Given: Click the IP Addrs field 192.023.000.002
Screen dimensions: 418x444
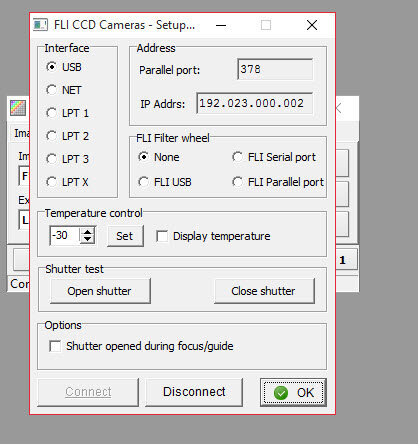Looking at the screenshot, I should (x=255, y=103).
